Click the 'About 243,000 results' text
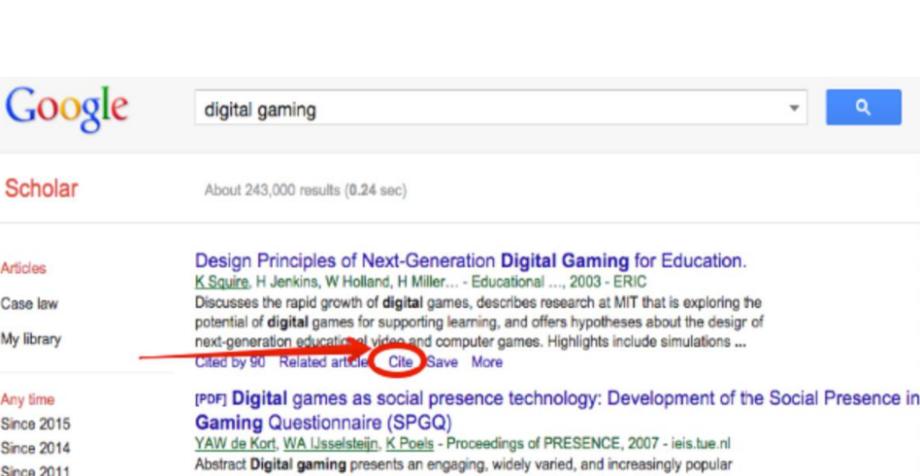The image size is (920, 476). pyautogui.click(x=305, y=191)
